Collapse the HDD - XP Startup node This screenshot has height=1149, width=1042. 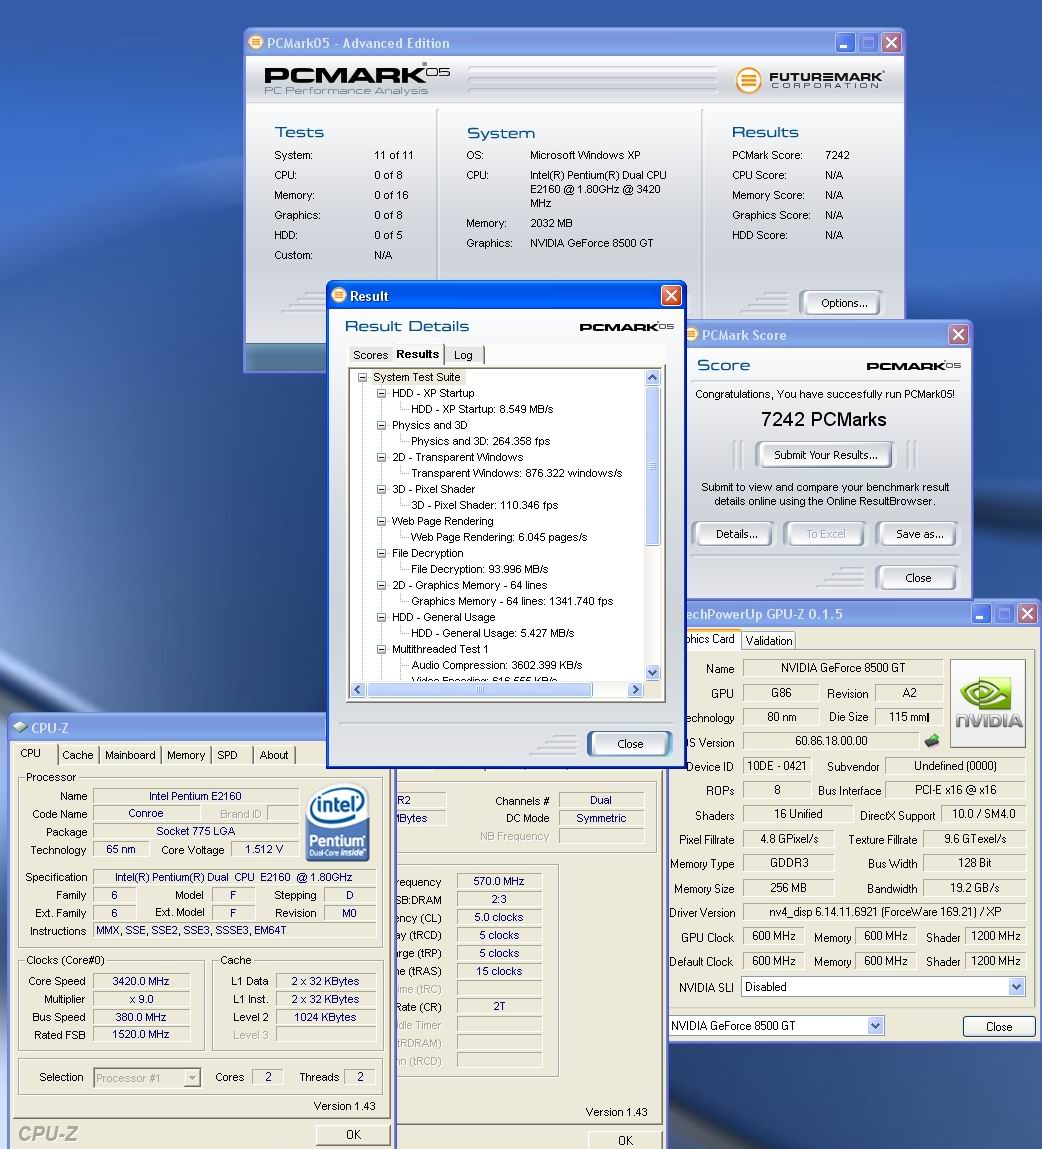[x=381, y=394]
